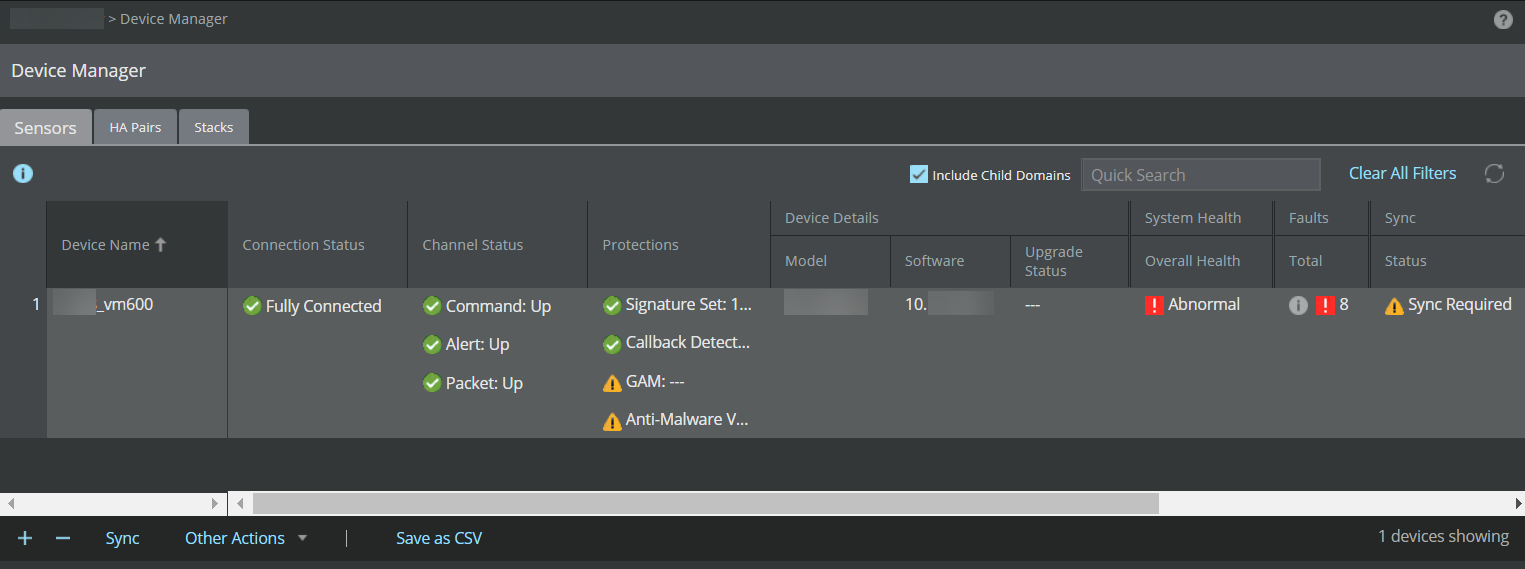Click the Sync Required status text

(1460, 305)
